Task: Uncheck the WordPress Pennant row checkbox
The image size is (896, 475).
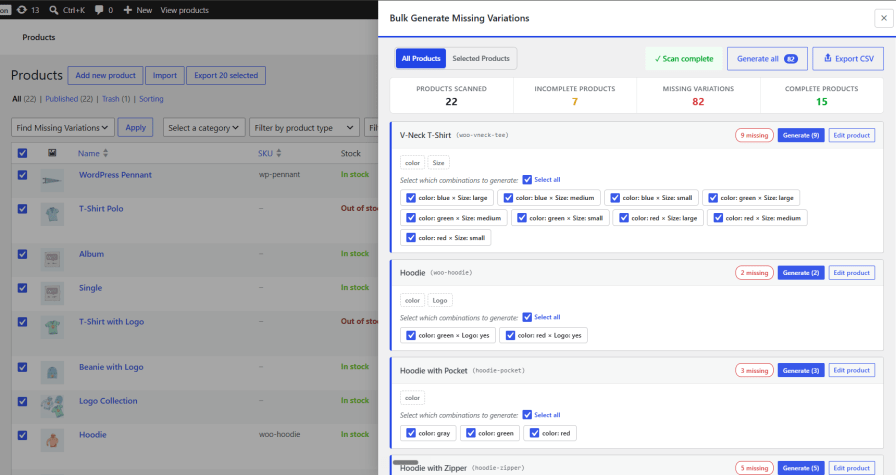Action: tap(22, 175)
